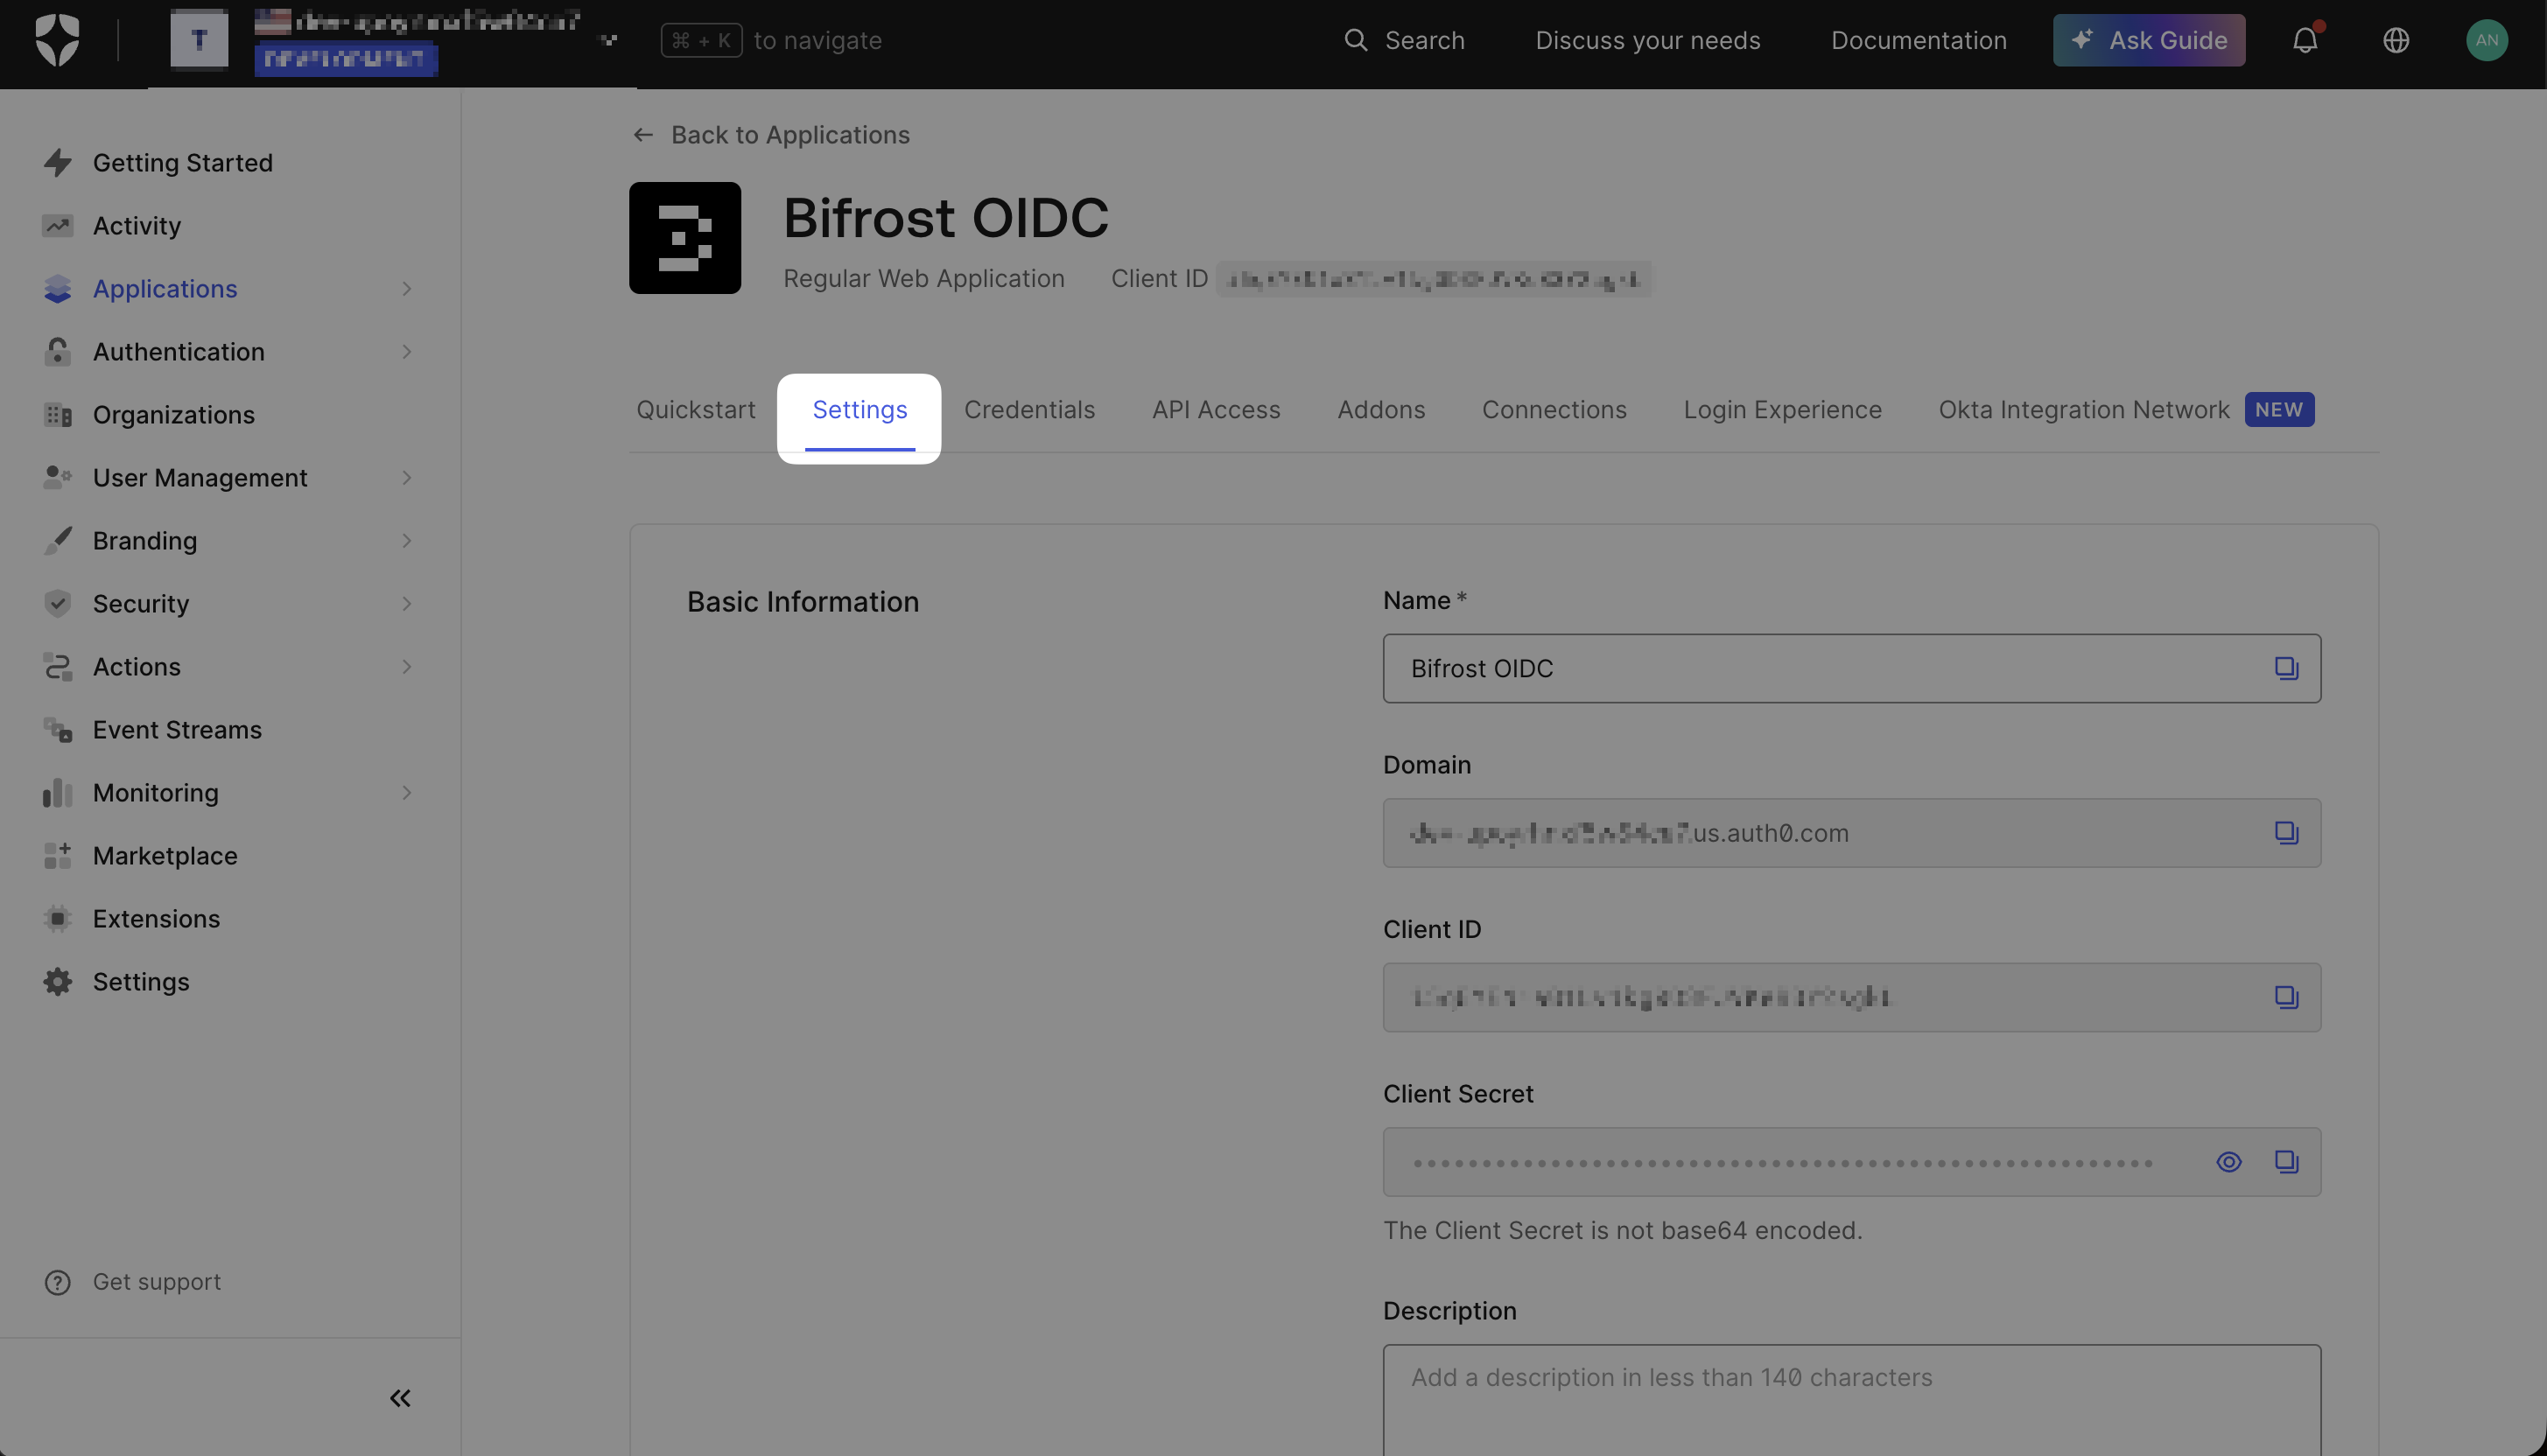Select the Settings tab

point(859,410)
